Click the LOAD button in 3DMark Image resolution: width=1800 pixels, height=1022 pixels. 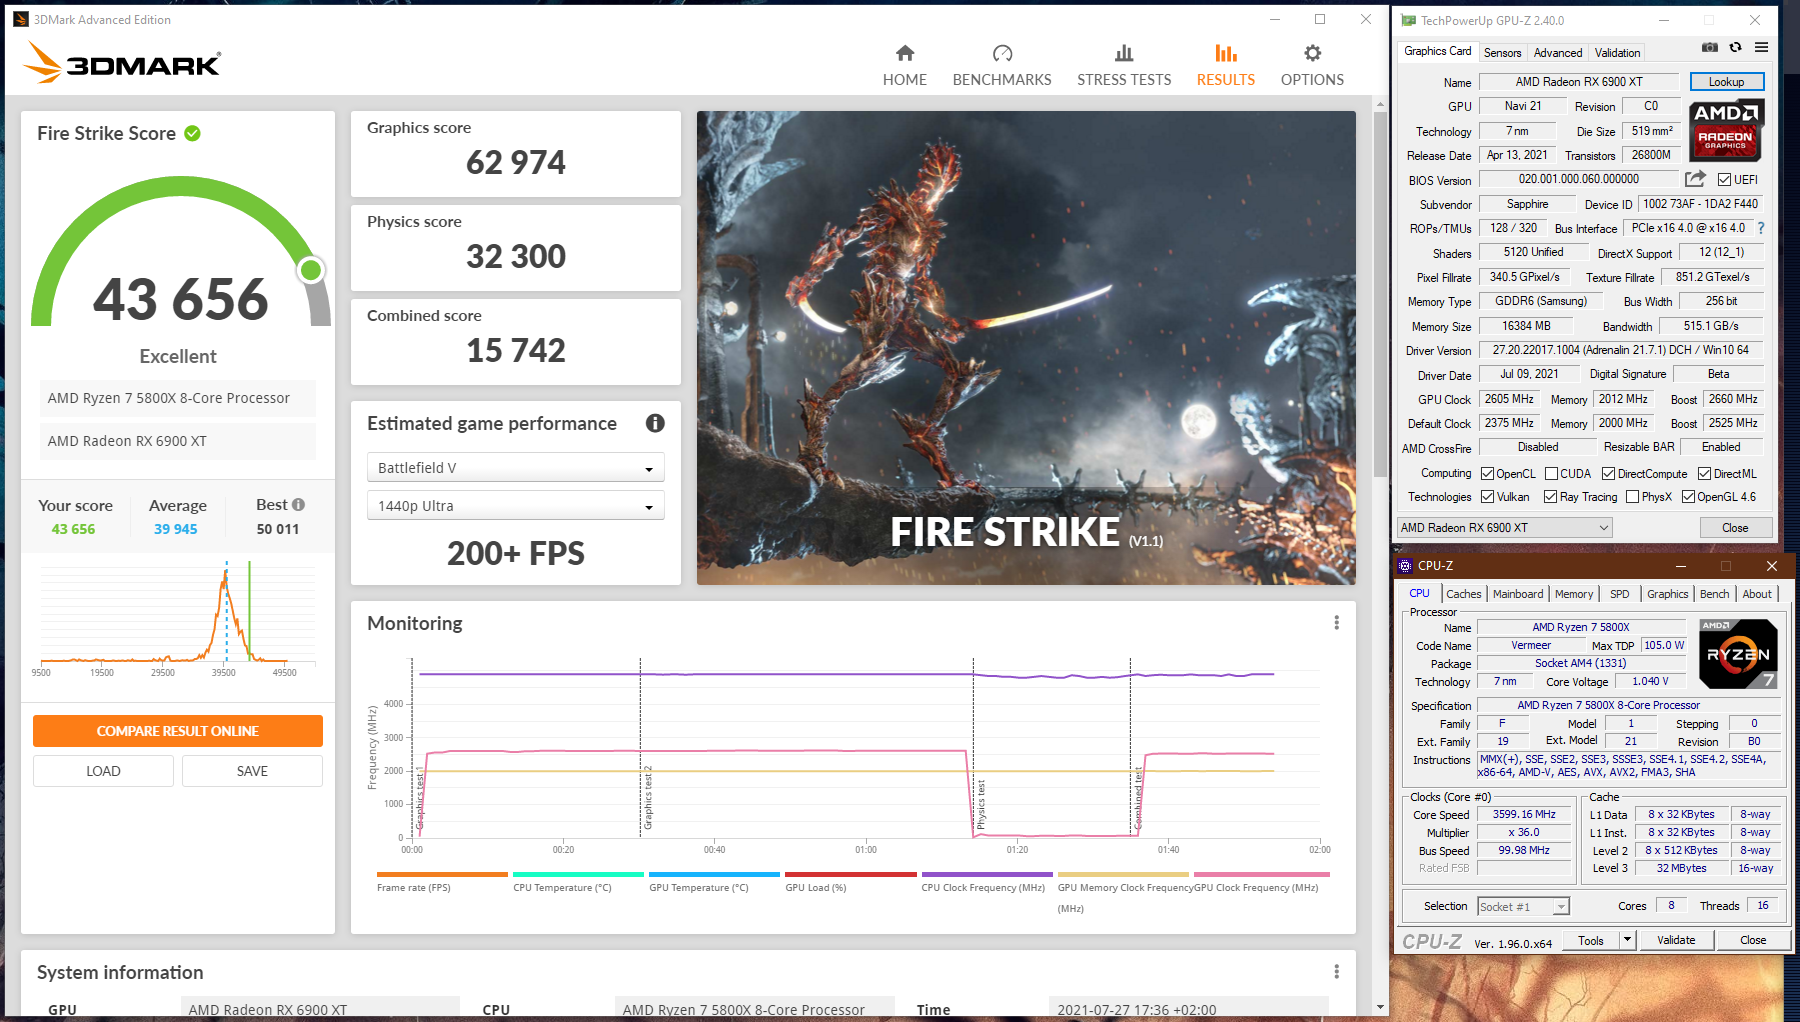pyautogui.click(x=103, y=771)
